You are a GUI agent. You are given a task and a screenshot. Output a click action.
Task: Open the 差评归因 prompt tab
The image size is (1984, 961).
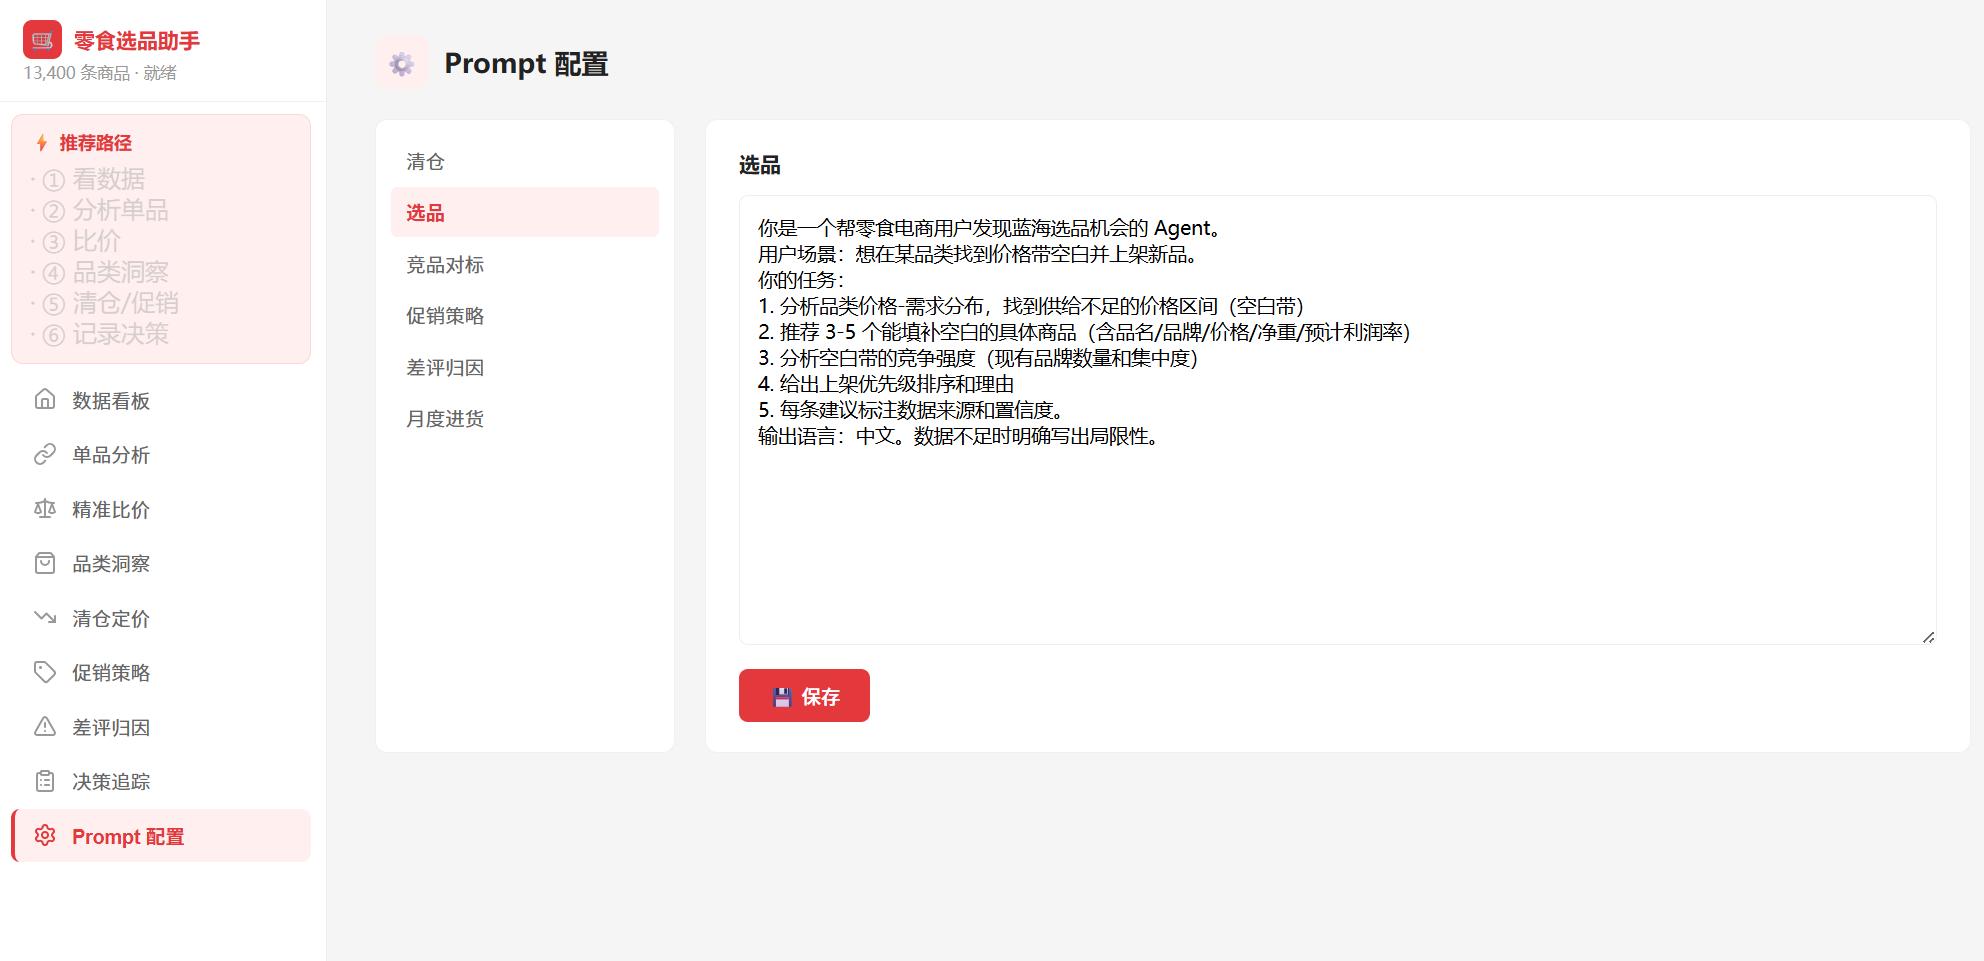point(525,367)
